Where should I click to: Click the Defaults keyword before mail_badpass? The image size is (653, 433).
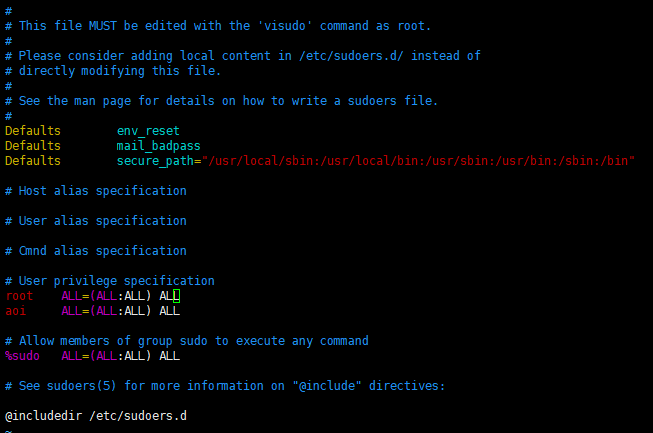[32, 146]
